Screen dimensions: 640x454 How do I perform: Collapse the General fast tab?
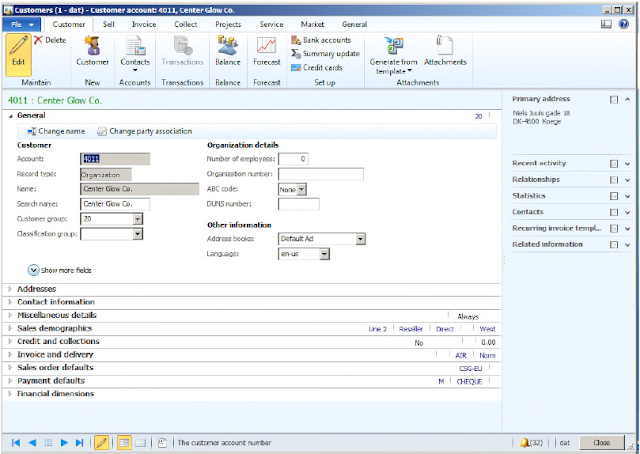point(11,116)
